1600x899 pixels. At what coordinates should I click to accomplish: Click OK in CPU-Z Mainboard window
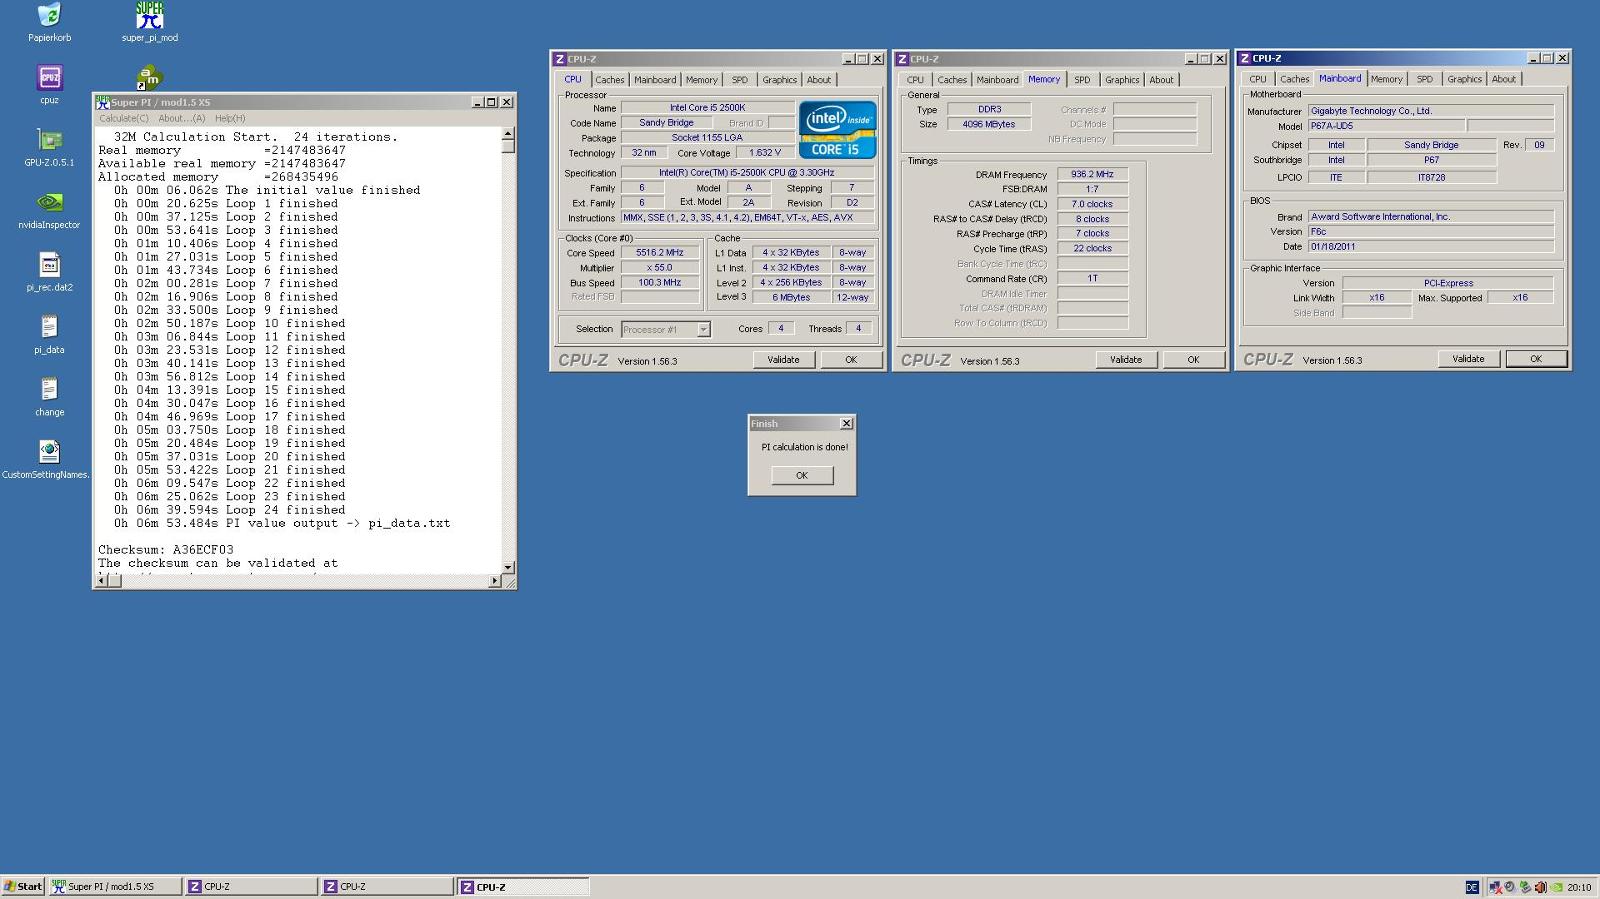(1536, 359)
